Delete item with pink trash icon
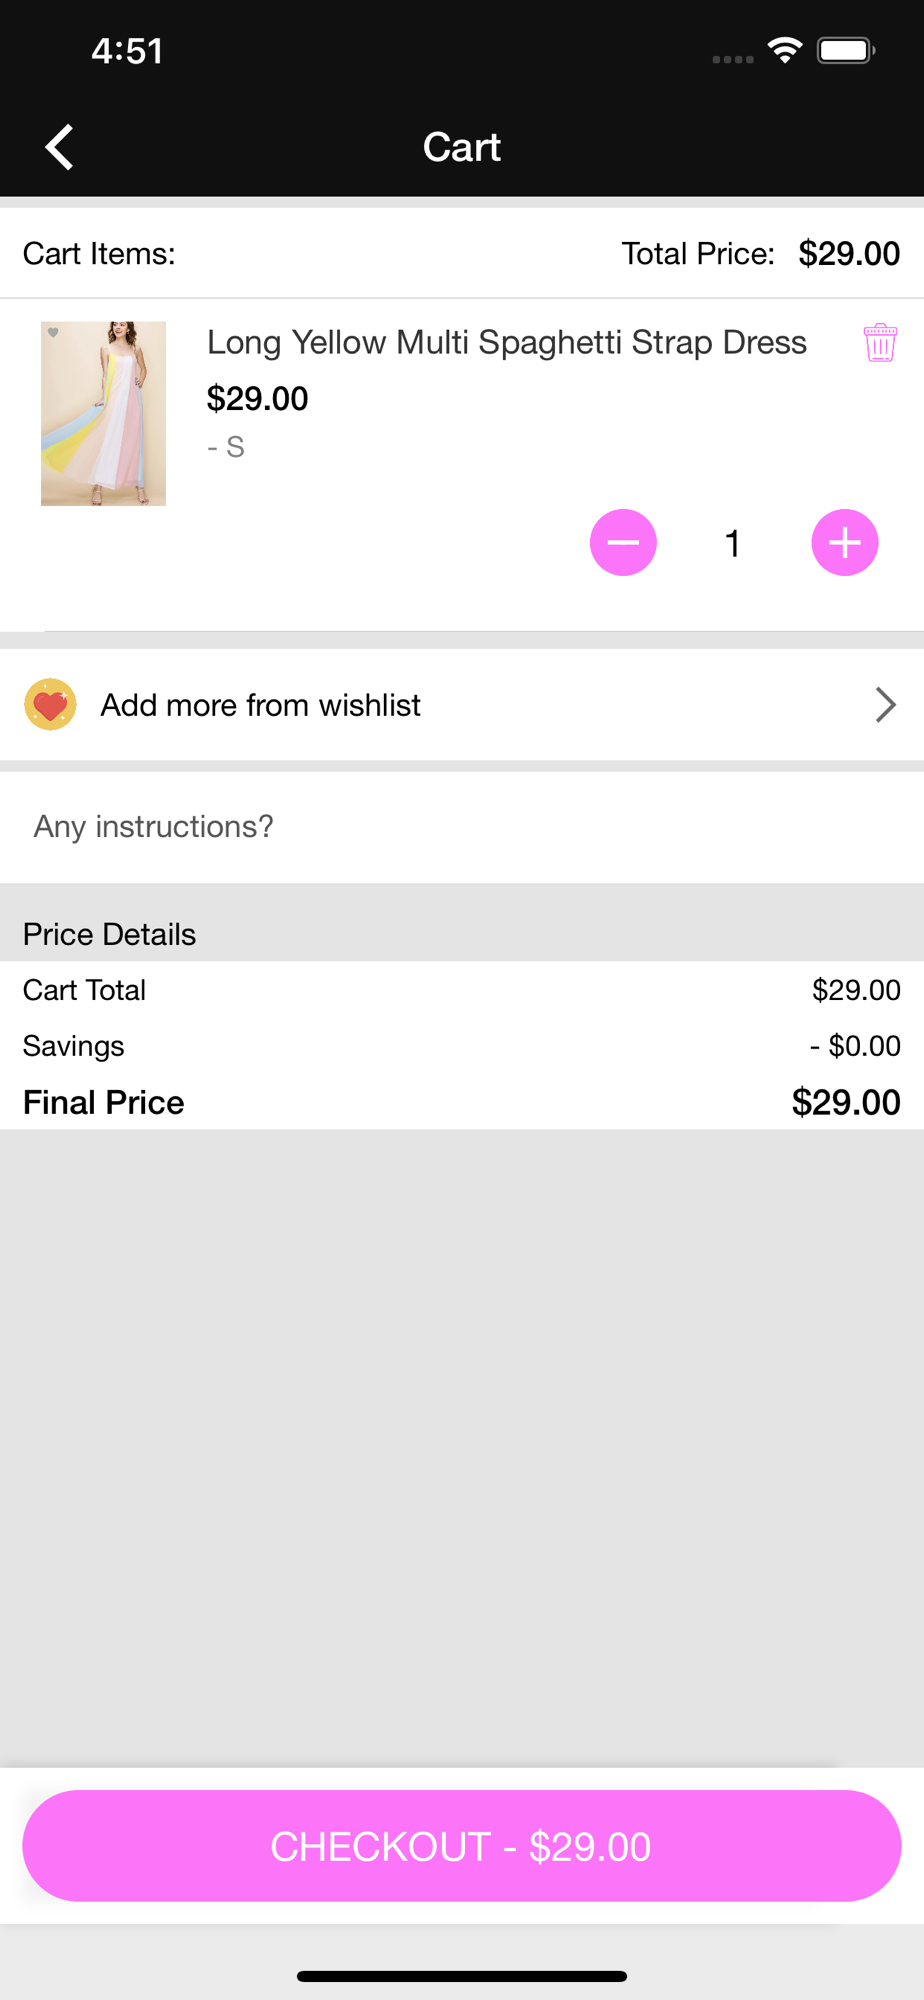924x2000 pixels. click(880, 343)
